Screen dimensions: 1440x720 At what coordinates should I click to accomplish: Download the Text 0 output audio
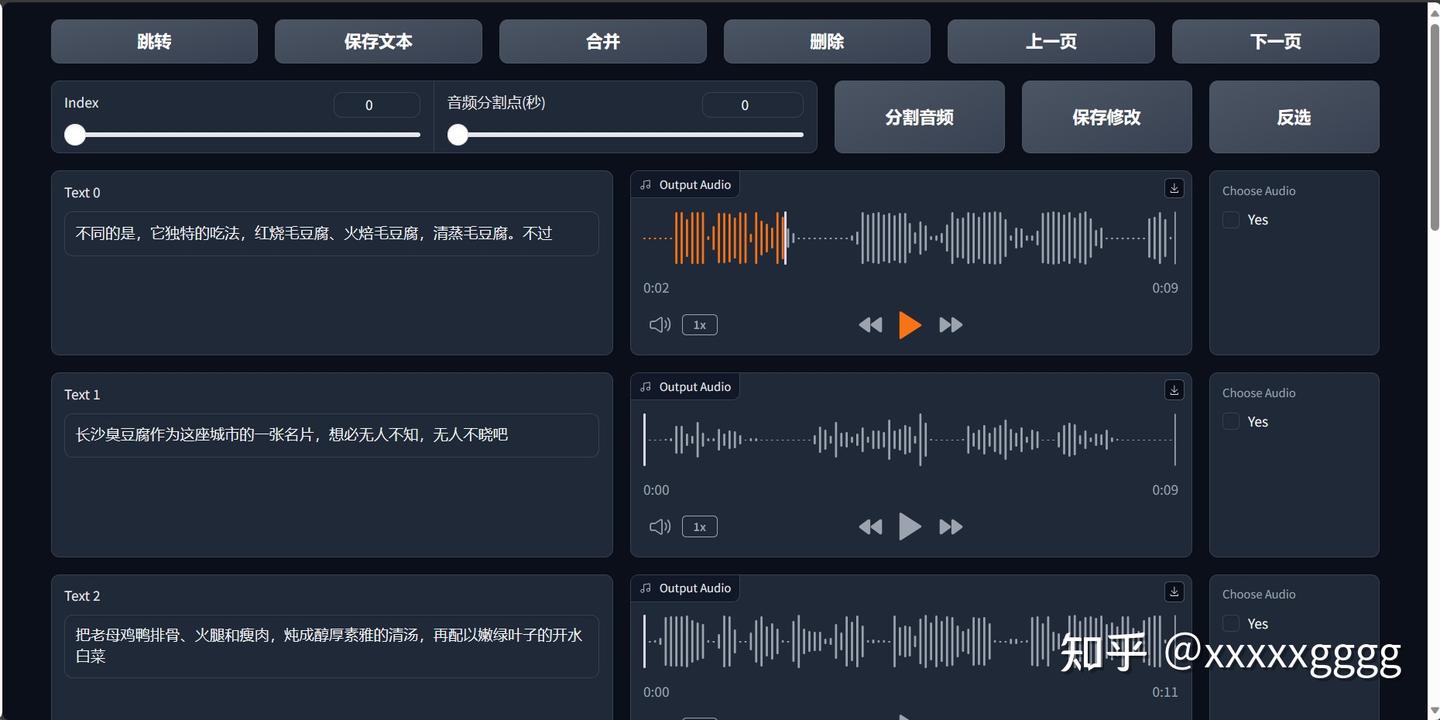tap(1173, 187)
